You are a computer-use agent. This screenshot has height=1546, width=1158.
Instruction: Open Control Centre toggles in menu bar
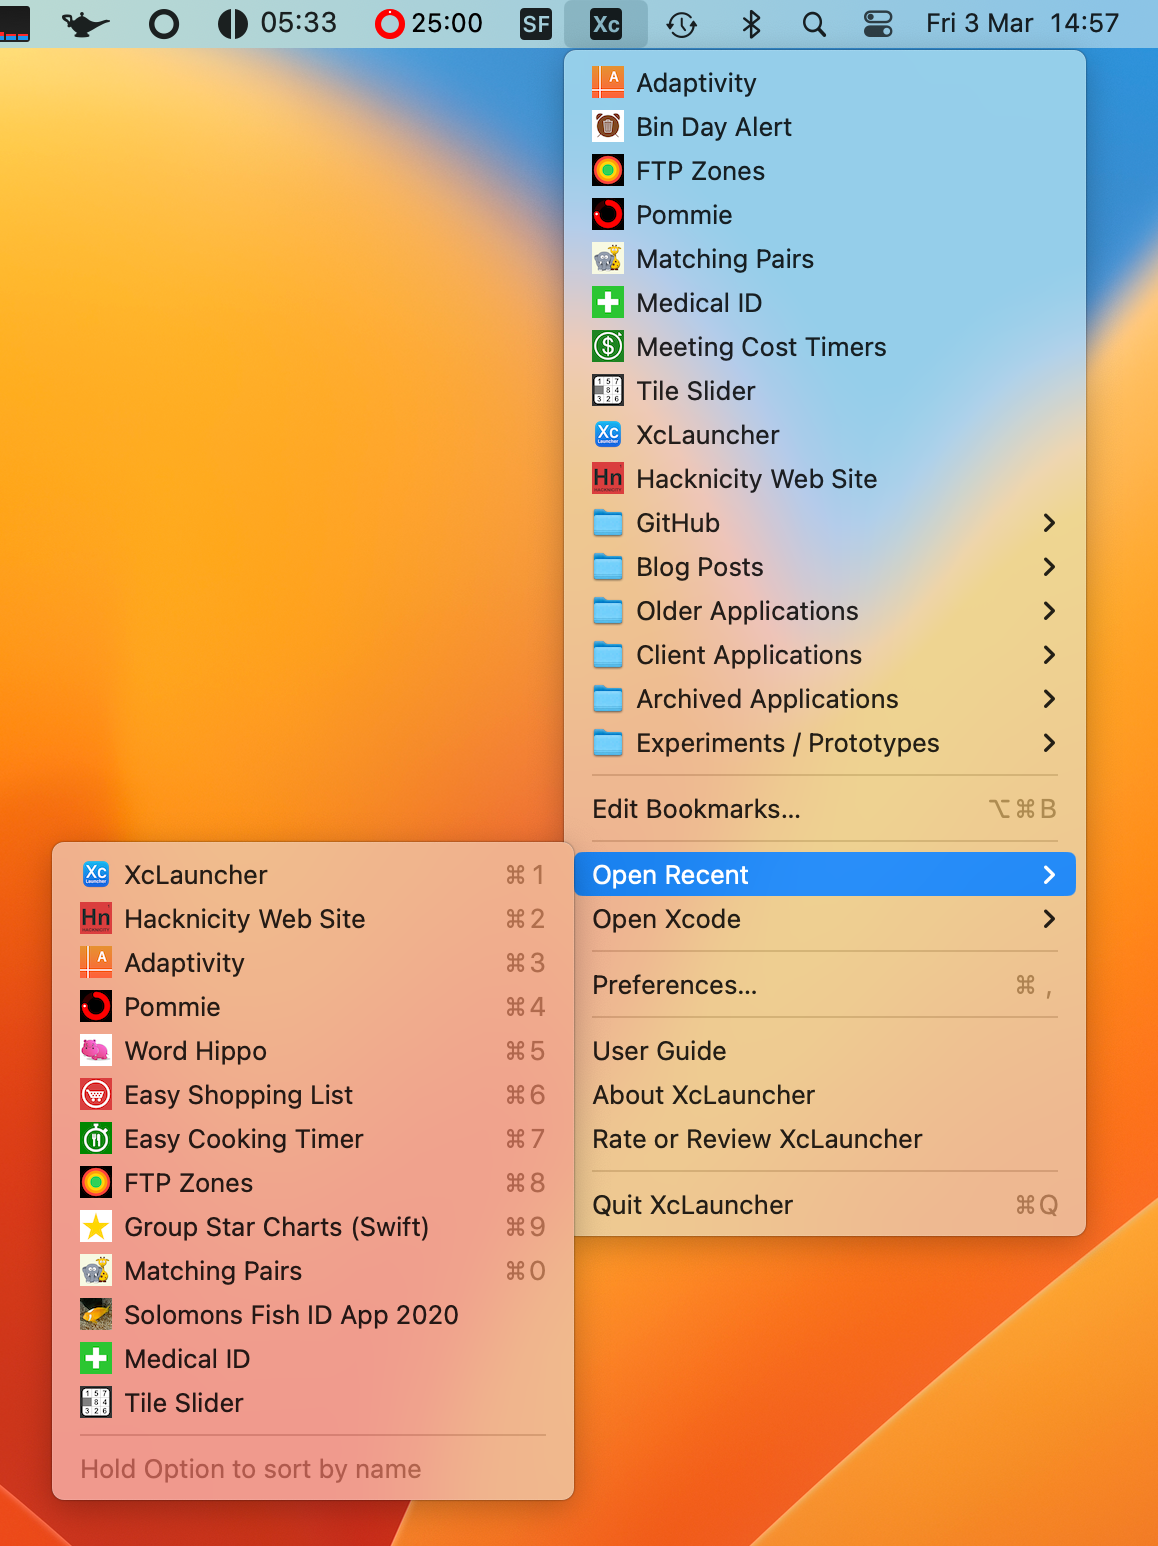coord(878,24)
